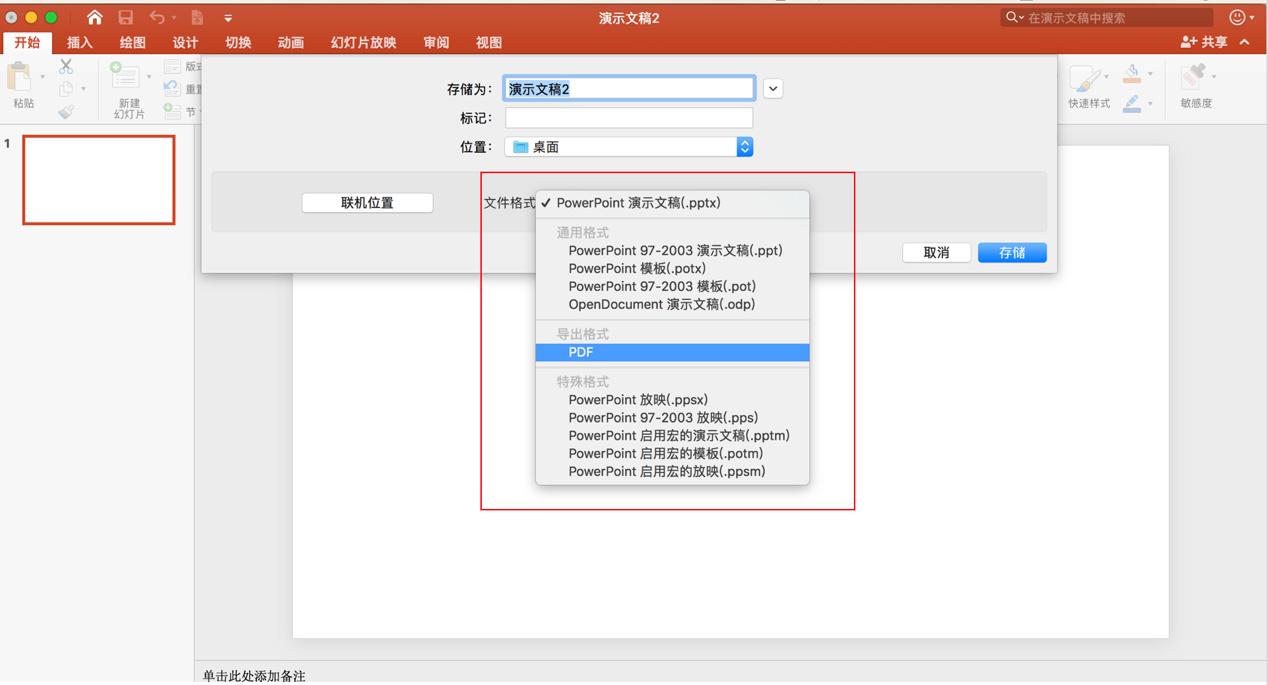1268x685 pixels.
Task: Click the 取消 (Cancel) button
Action: 936,252
